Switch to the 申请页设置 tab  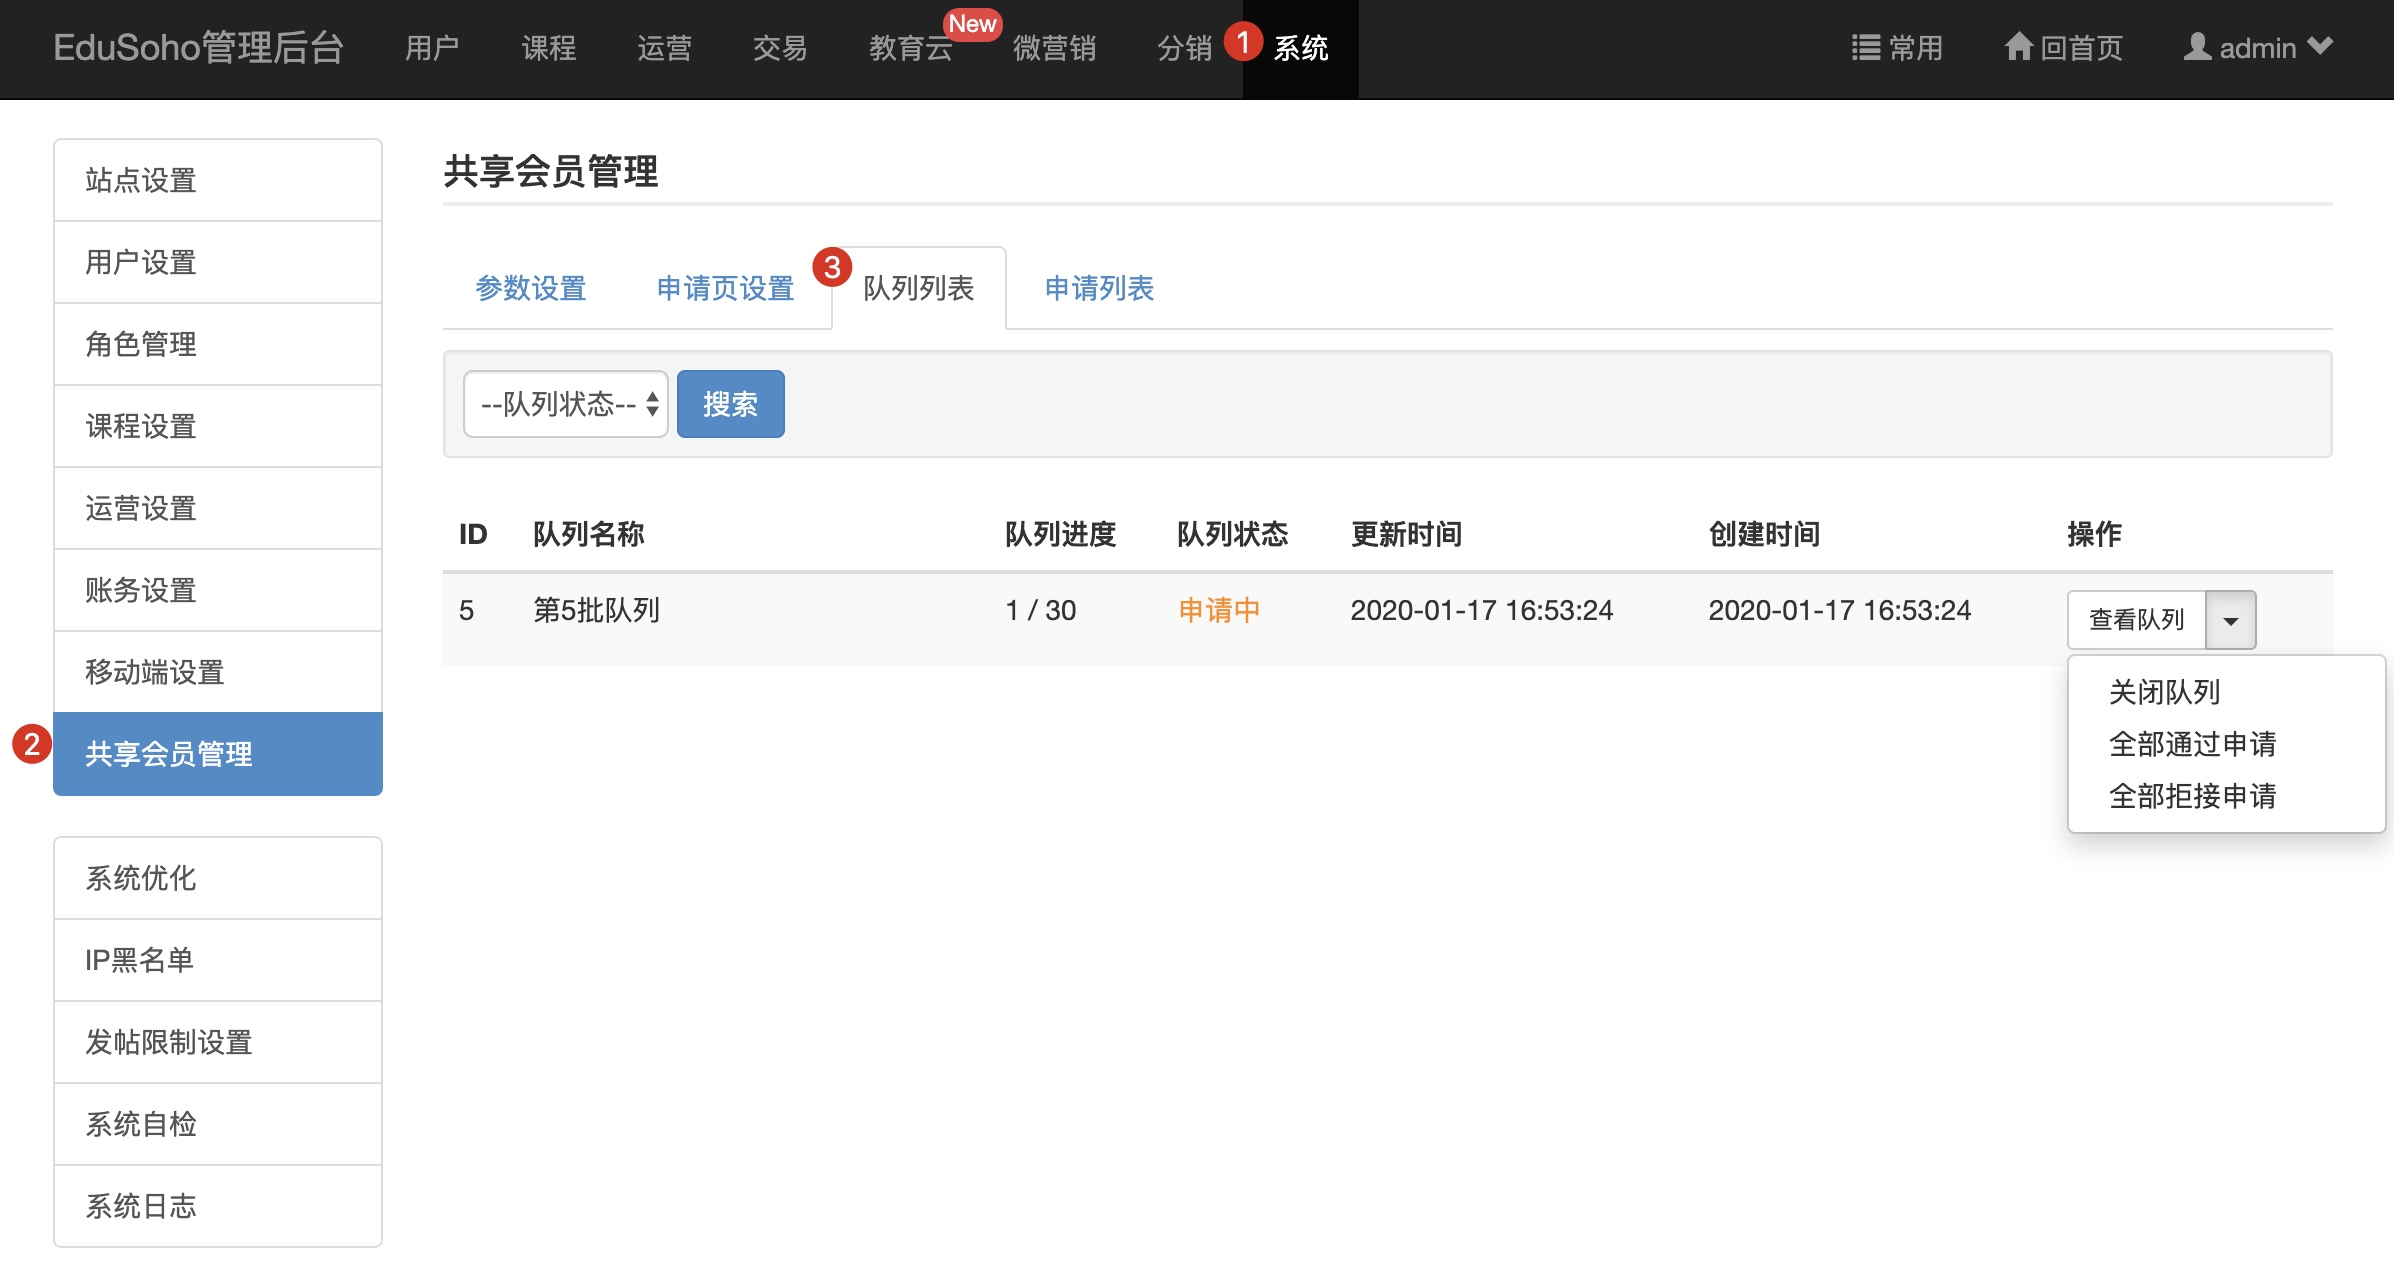pyautogui.click(x=725, y=289)
